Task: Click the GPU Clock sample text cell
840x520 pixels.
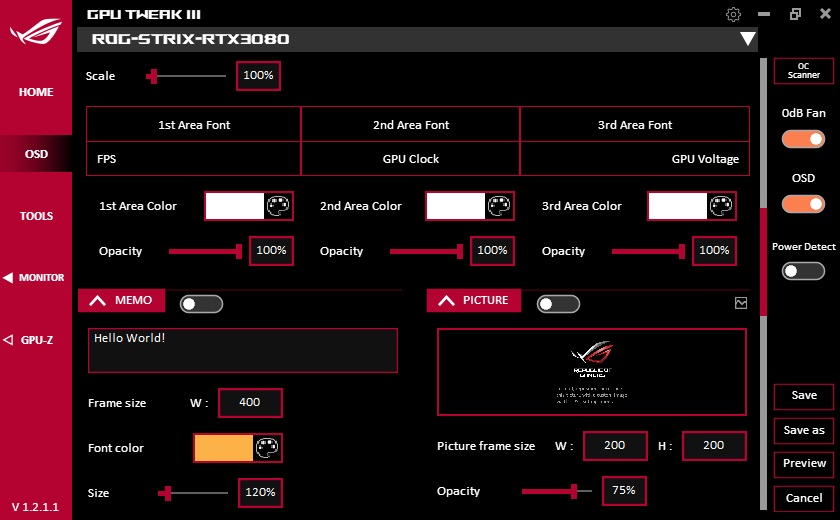Action: [x=411, y=159]
